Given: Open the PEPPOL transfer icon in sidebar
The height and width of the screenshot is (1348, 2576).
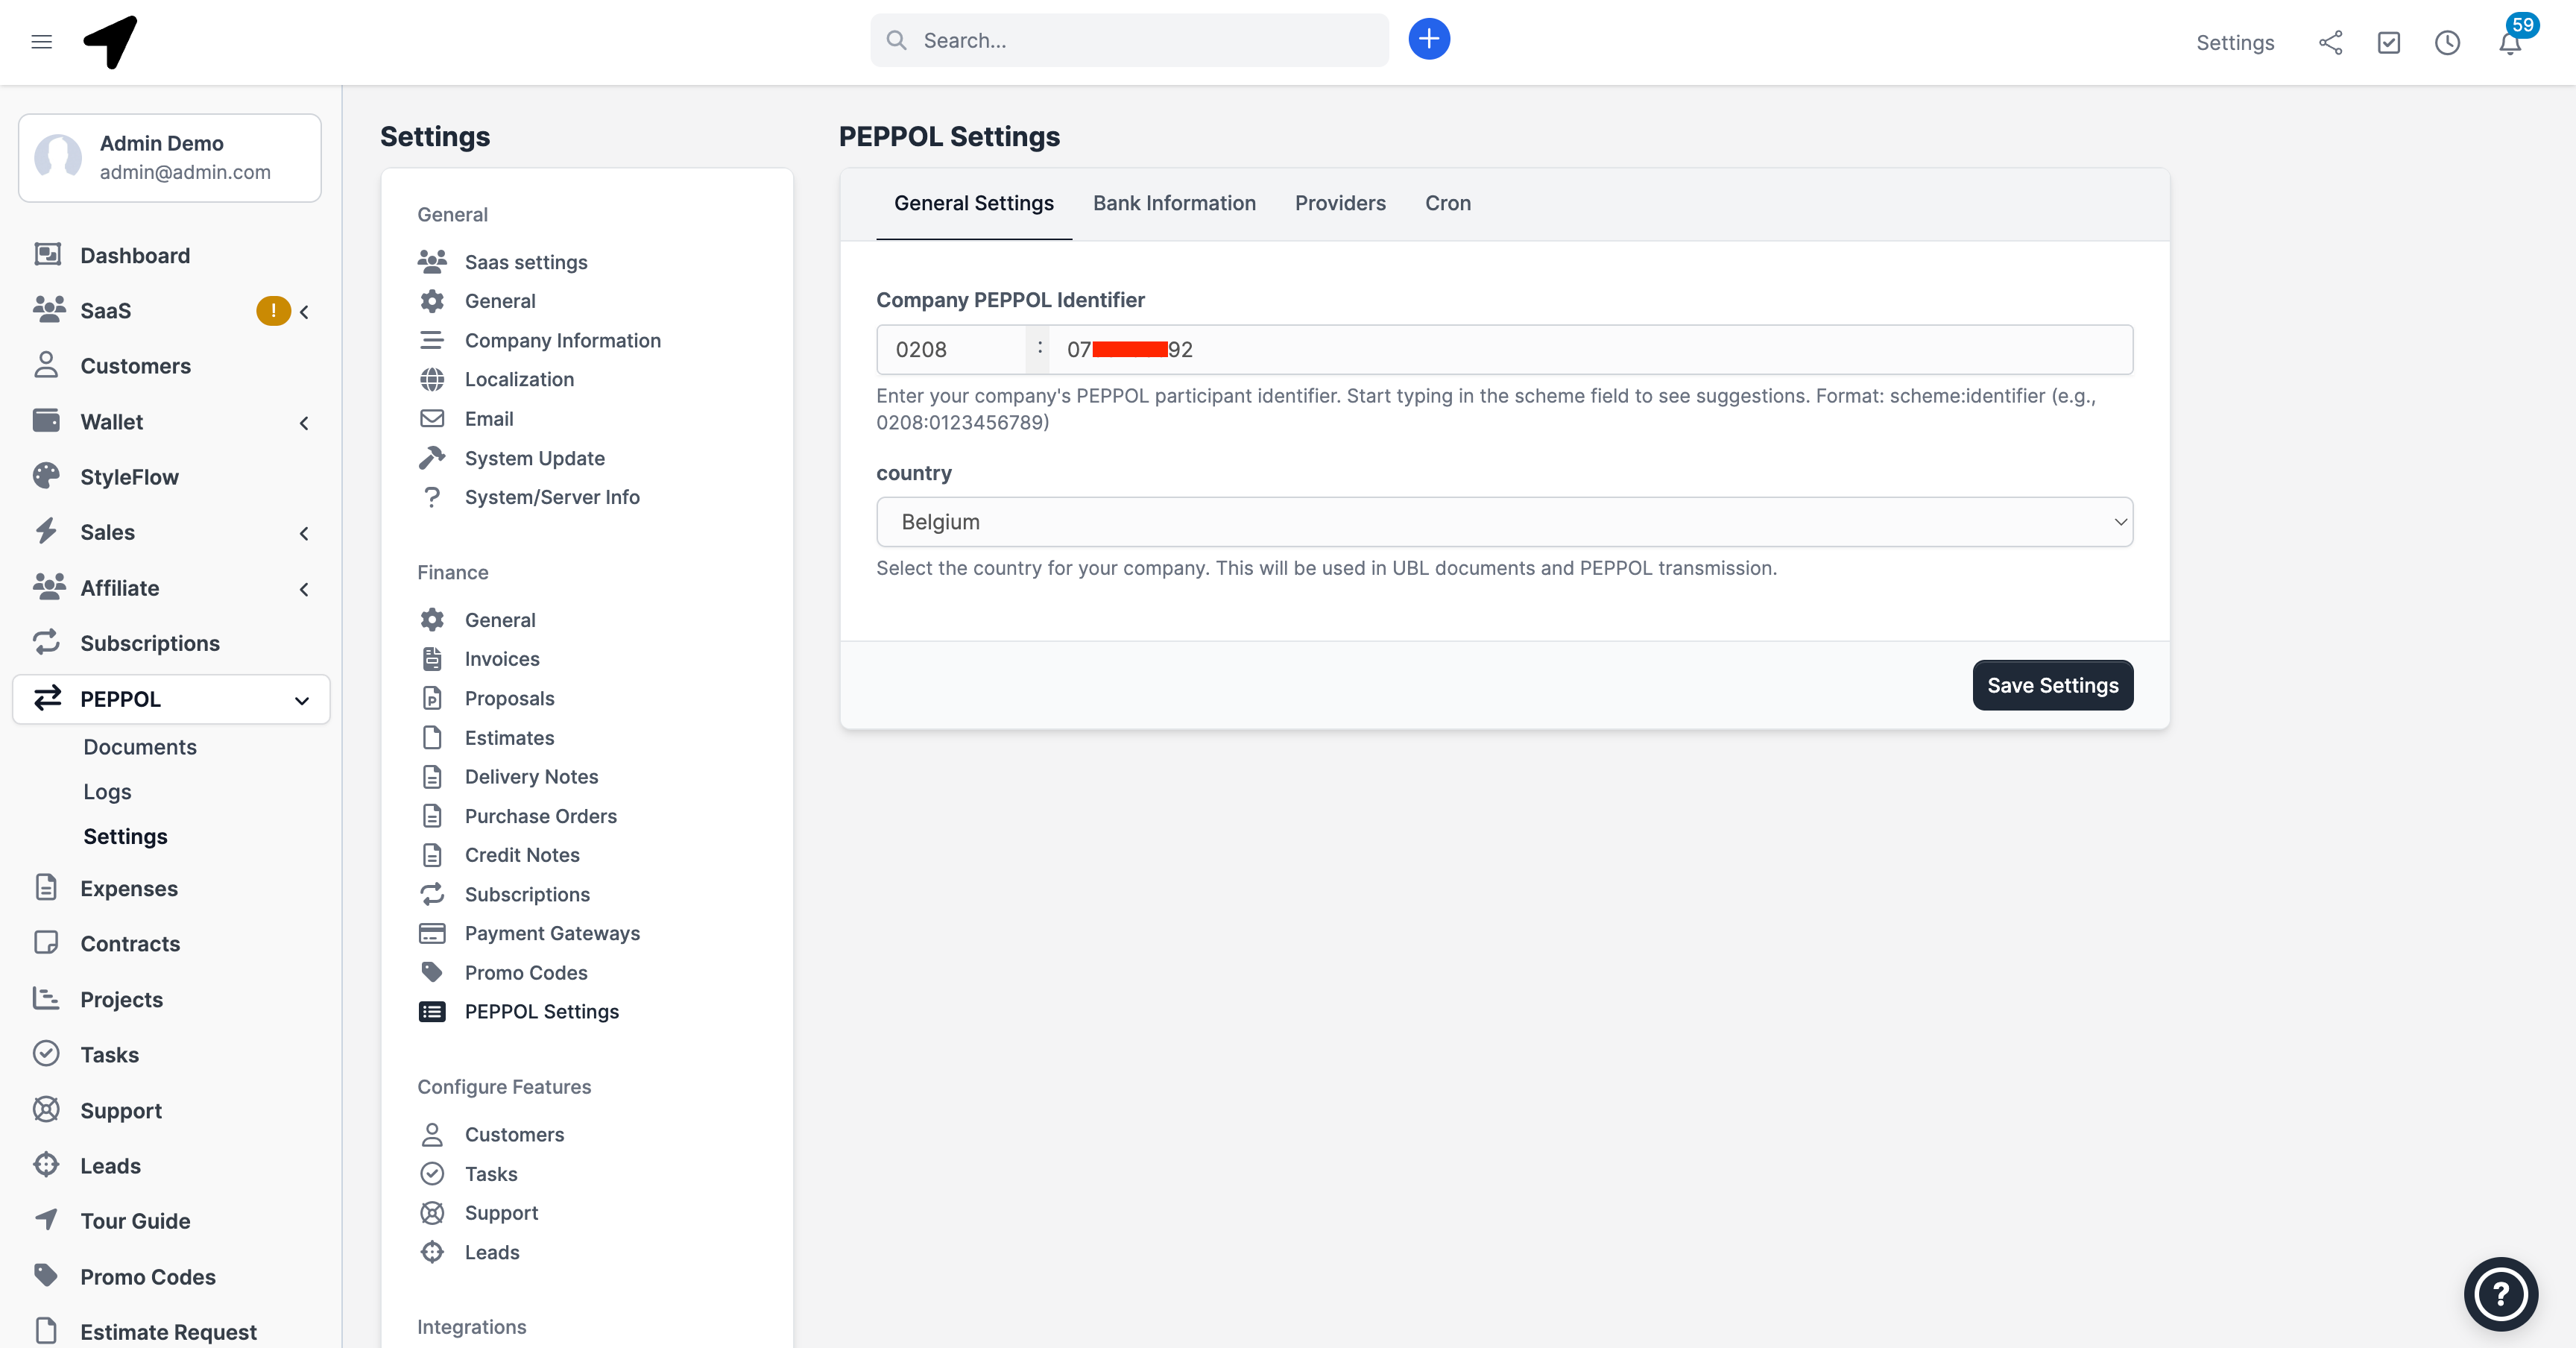Looking at the screenshot, I should coord(47,699).
